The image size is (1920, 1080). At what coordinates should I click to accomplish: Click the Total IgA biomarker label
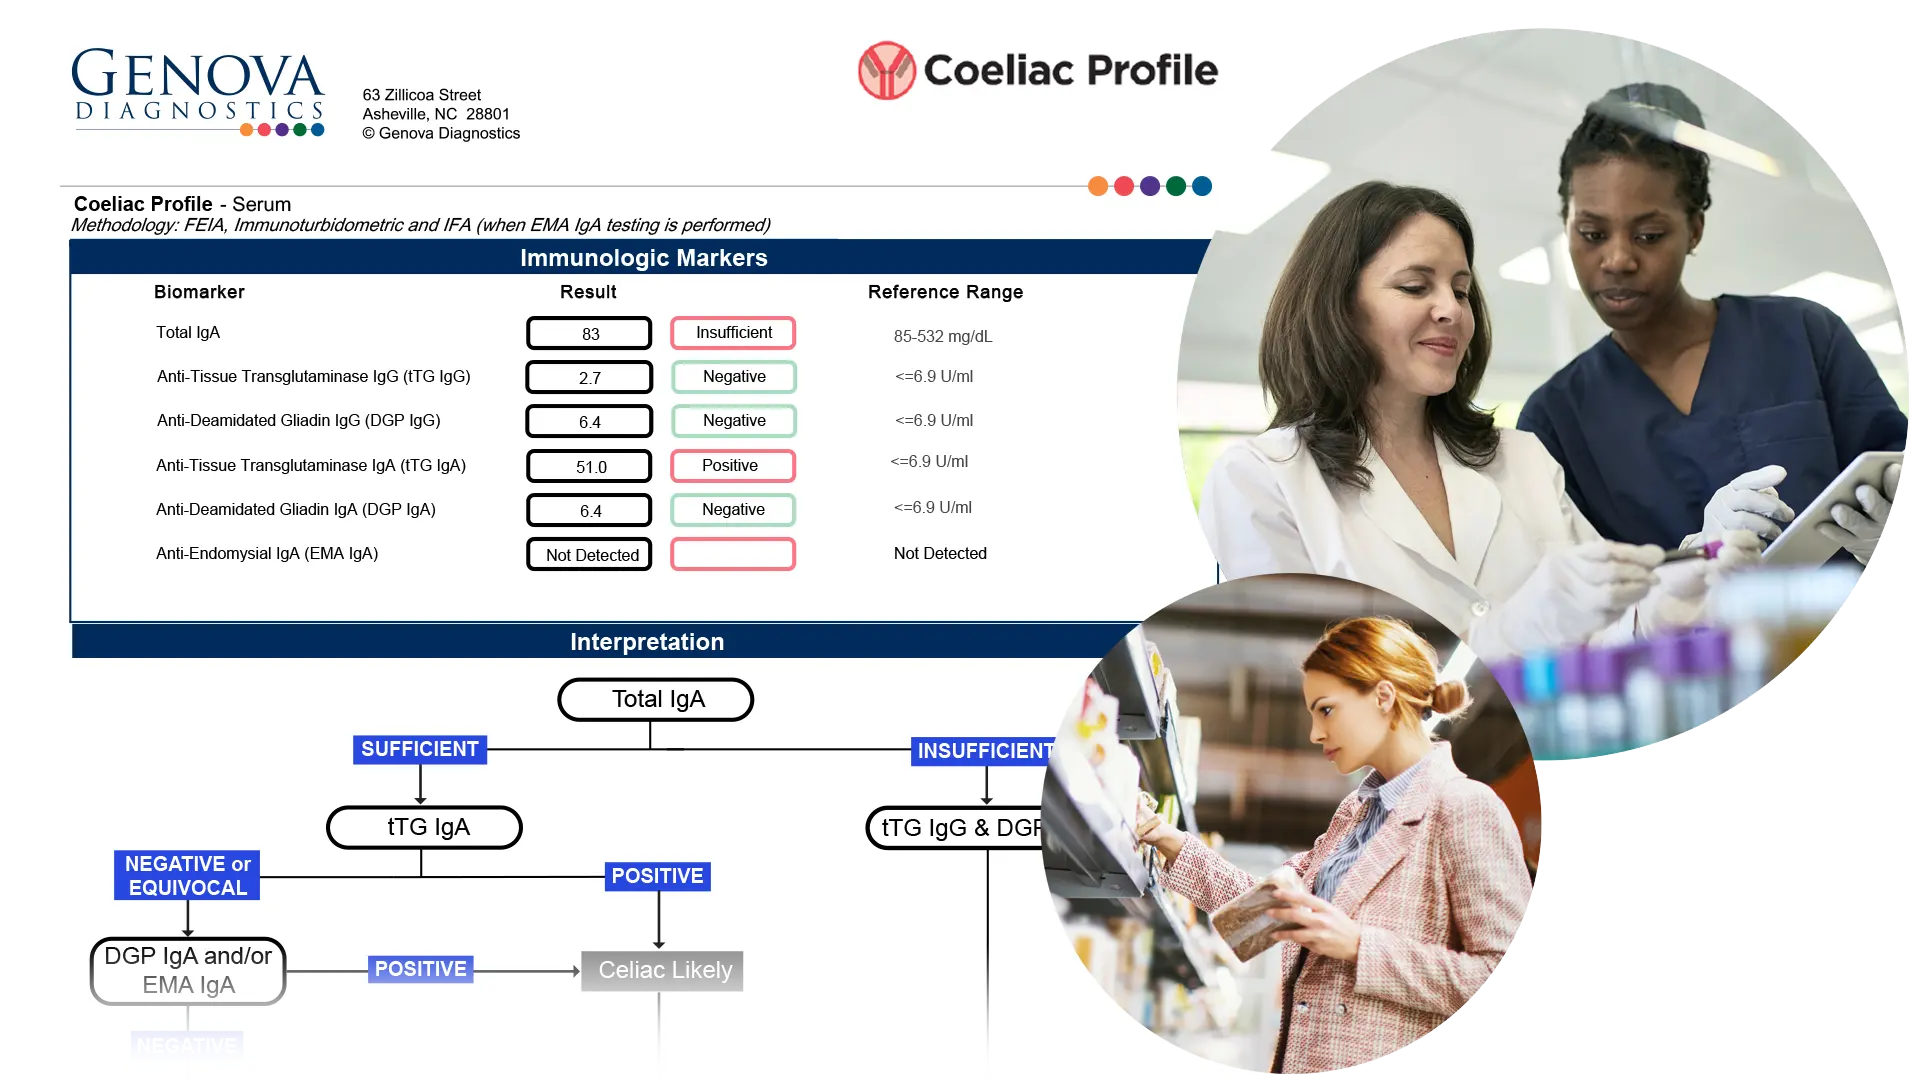click(x=188, y=332)
